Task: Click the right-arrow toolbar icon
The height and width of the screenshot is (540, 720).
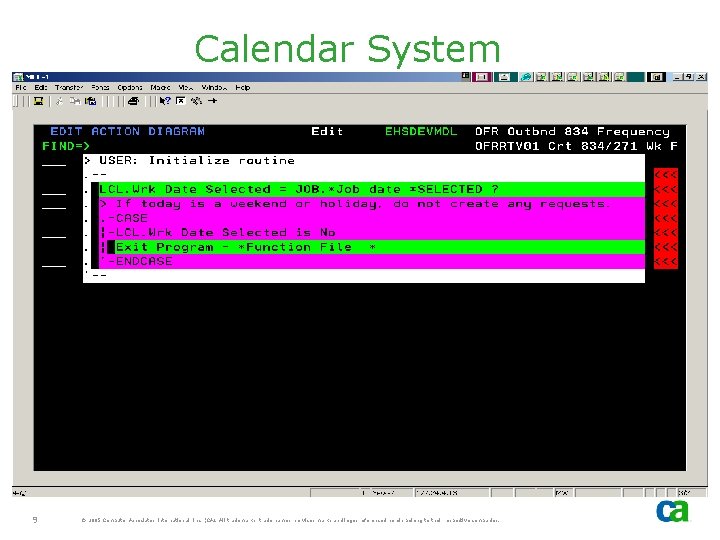Action: [x=212, y=101]
